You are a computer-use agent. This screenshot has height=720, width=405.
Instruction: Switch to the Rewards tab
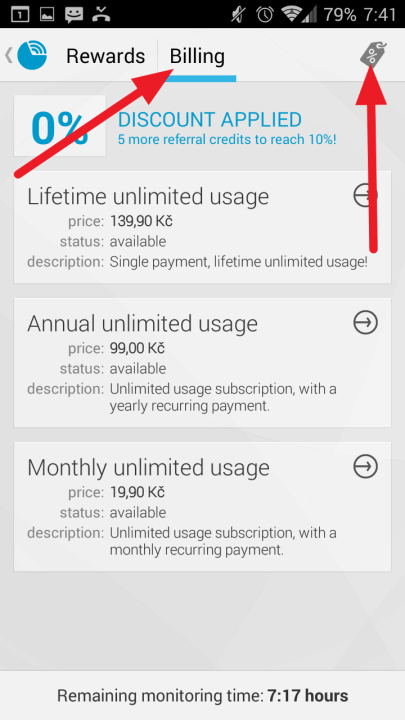click(x=105, y=56)
